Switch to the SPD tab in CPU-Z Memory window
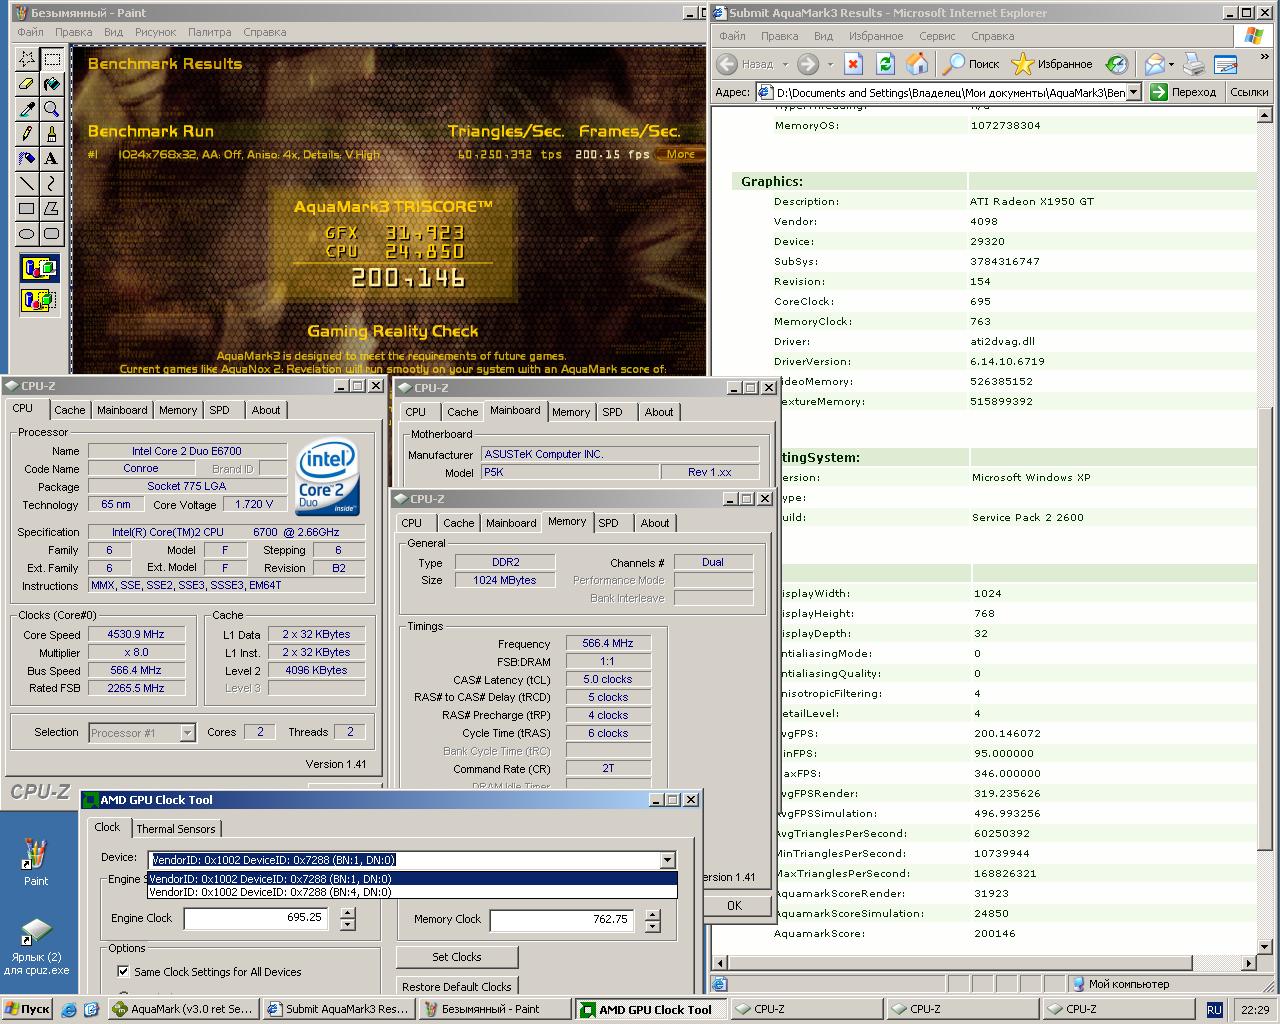This screenshot has height=1024, width=1280. [608, 523]
